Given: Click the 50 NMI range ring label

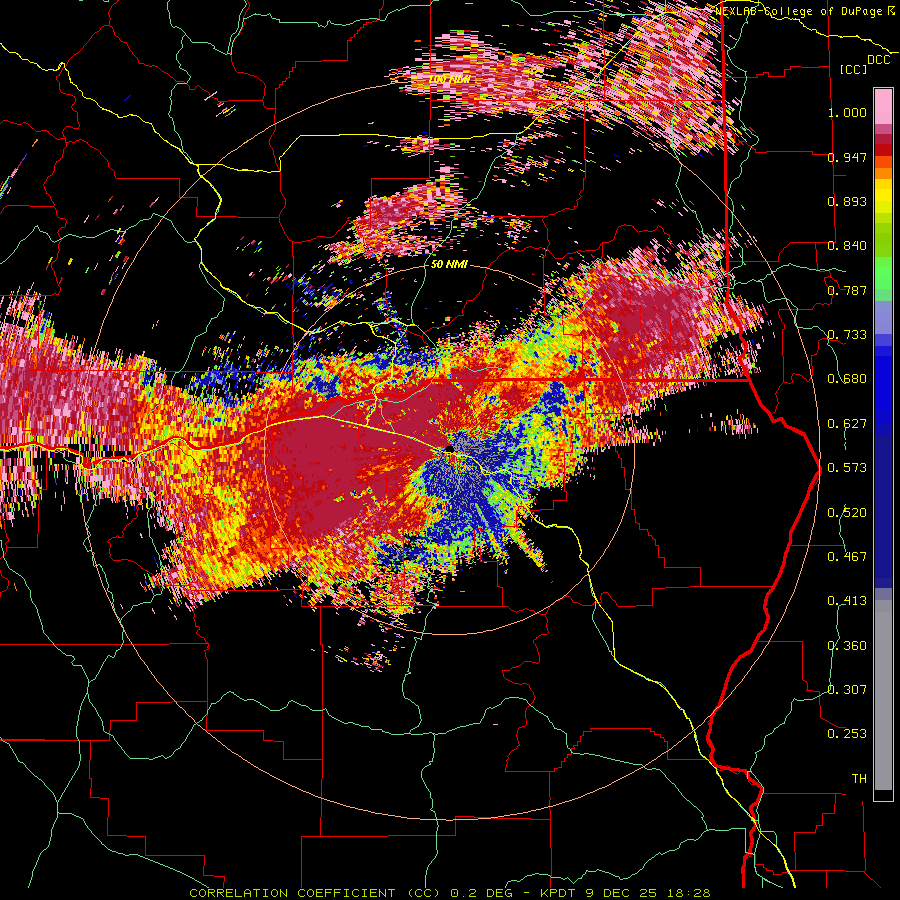Looking at the screenshot, I should point(449,265).
